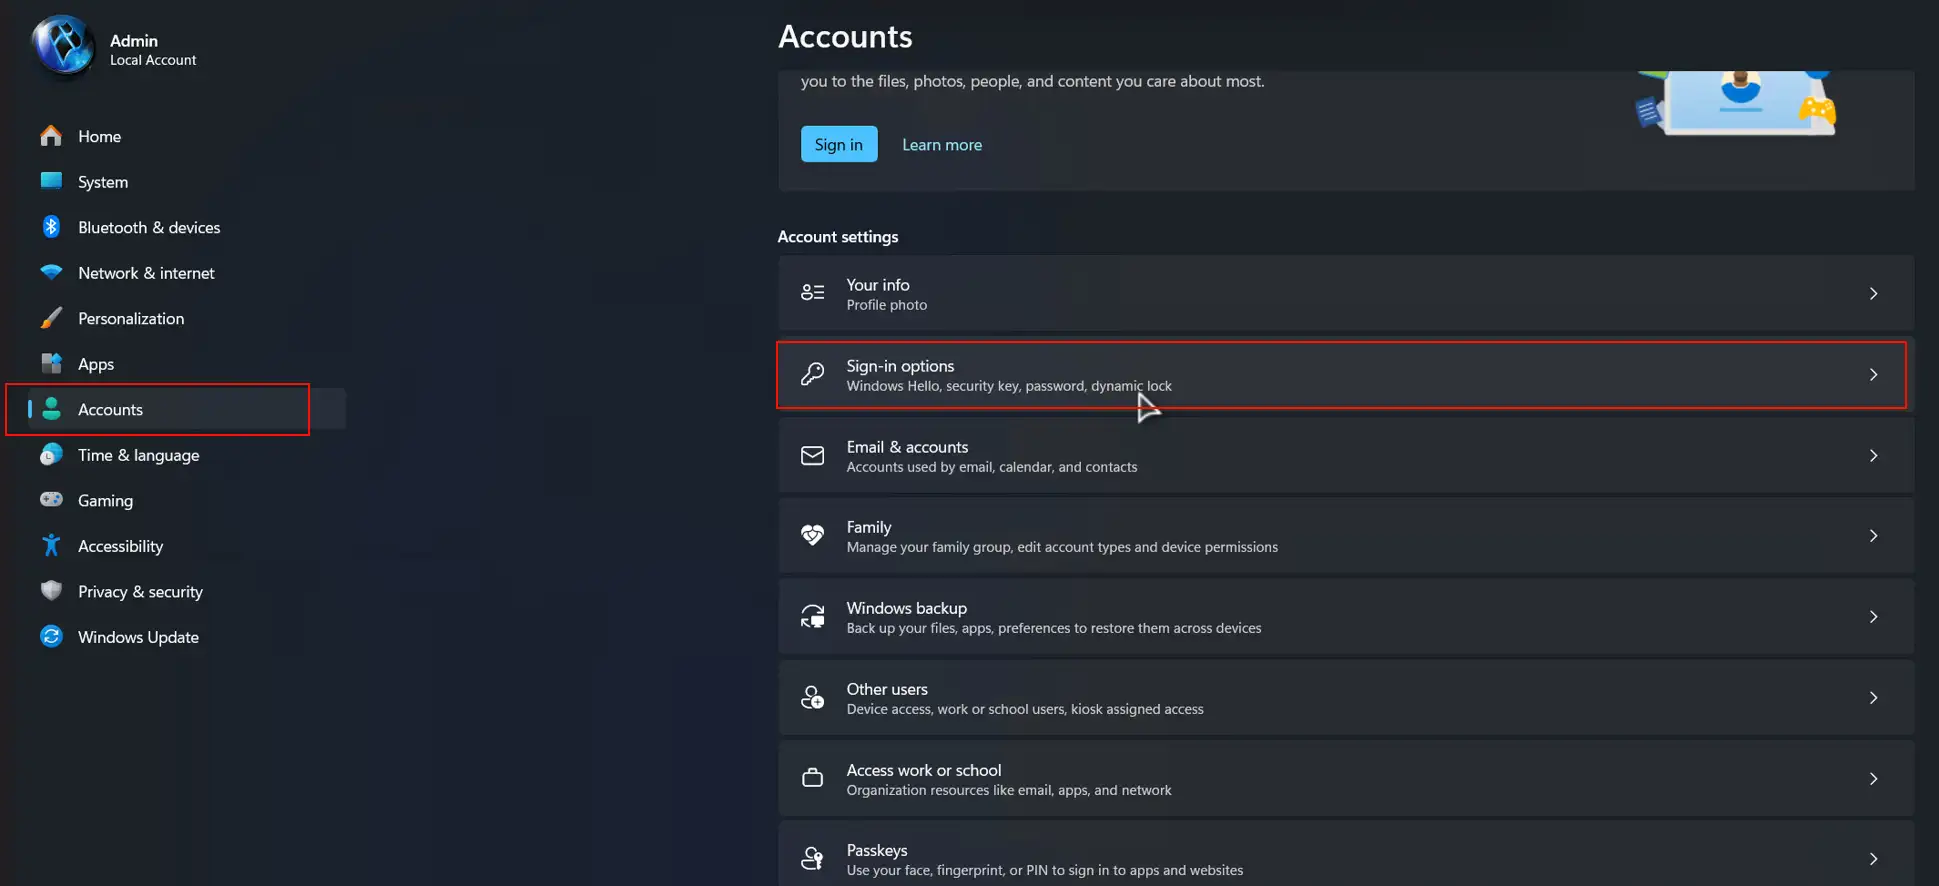The height and width of the screenshot is (886, 1939).
Task: Click the 'Admin' account name
Action: [x=134, y=41]
